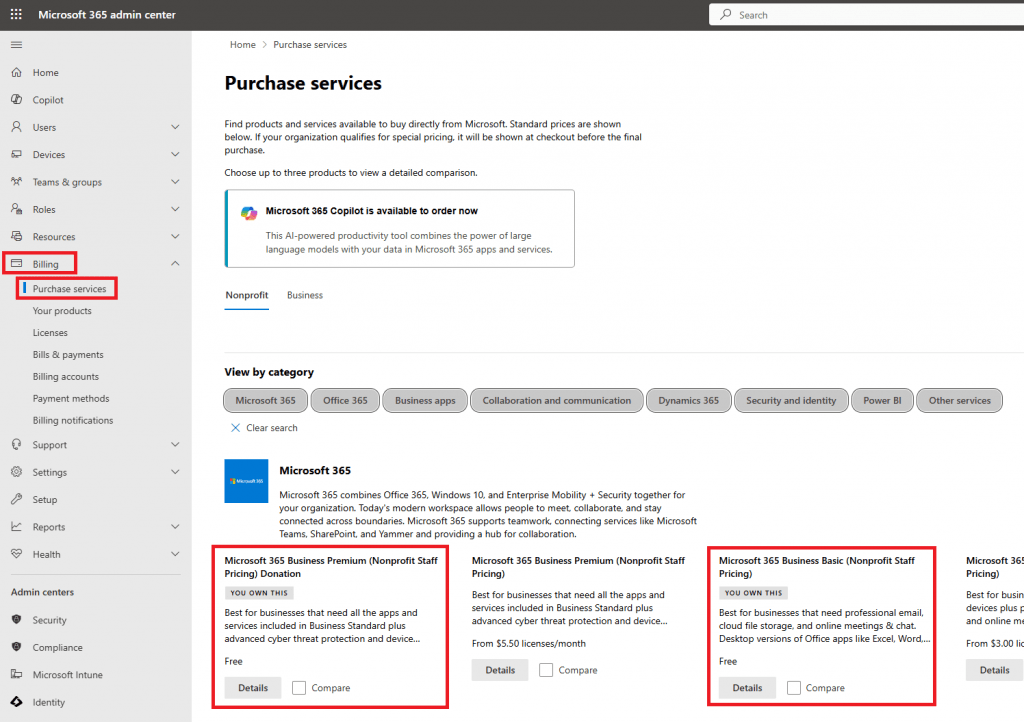The height and width of the screenshot is (722, 1024).
Task: Click the Devices icon in sidebar
Action: coord(16,154)
